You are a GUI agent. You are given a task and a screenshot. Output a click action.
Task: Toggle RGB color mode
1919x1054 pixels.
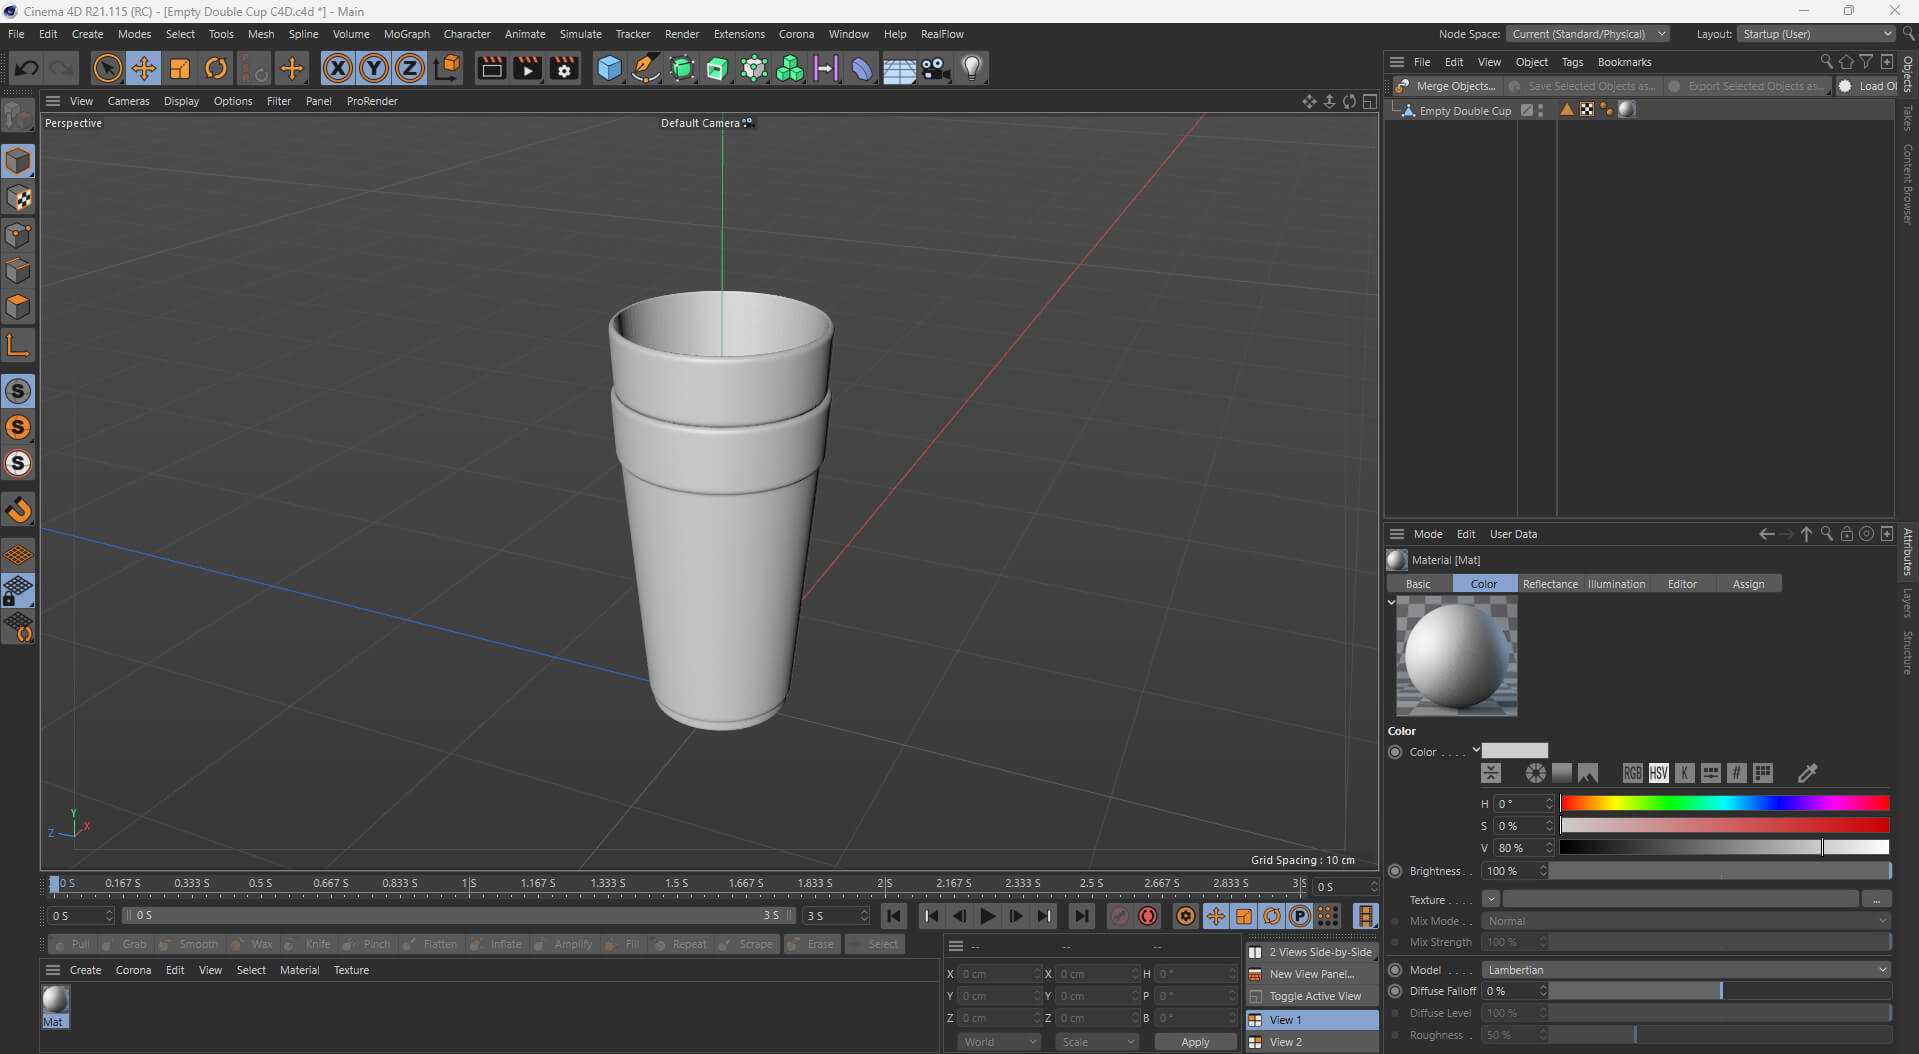[x=1632, y=773]
